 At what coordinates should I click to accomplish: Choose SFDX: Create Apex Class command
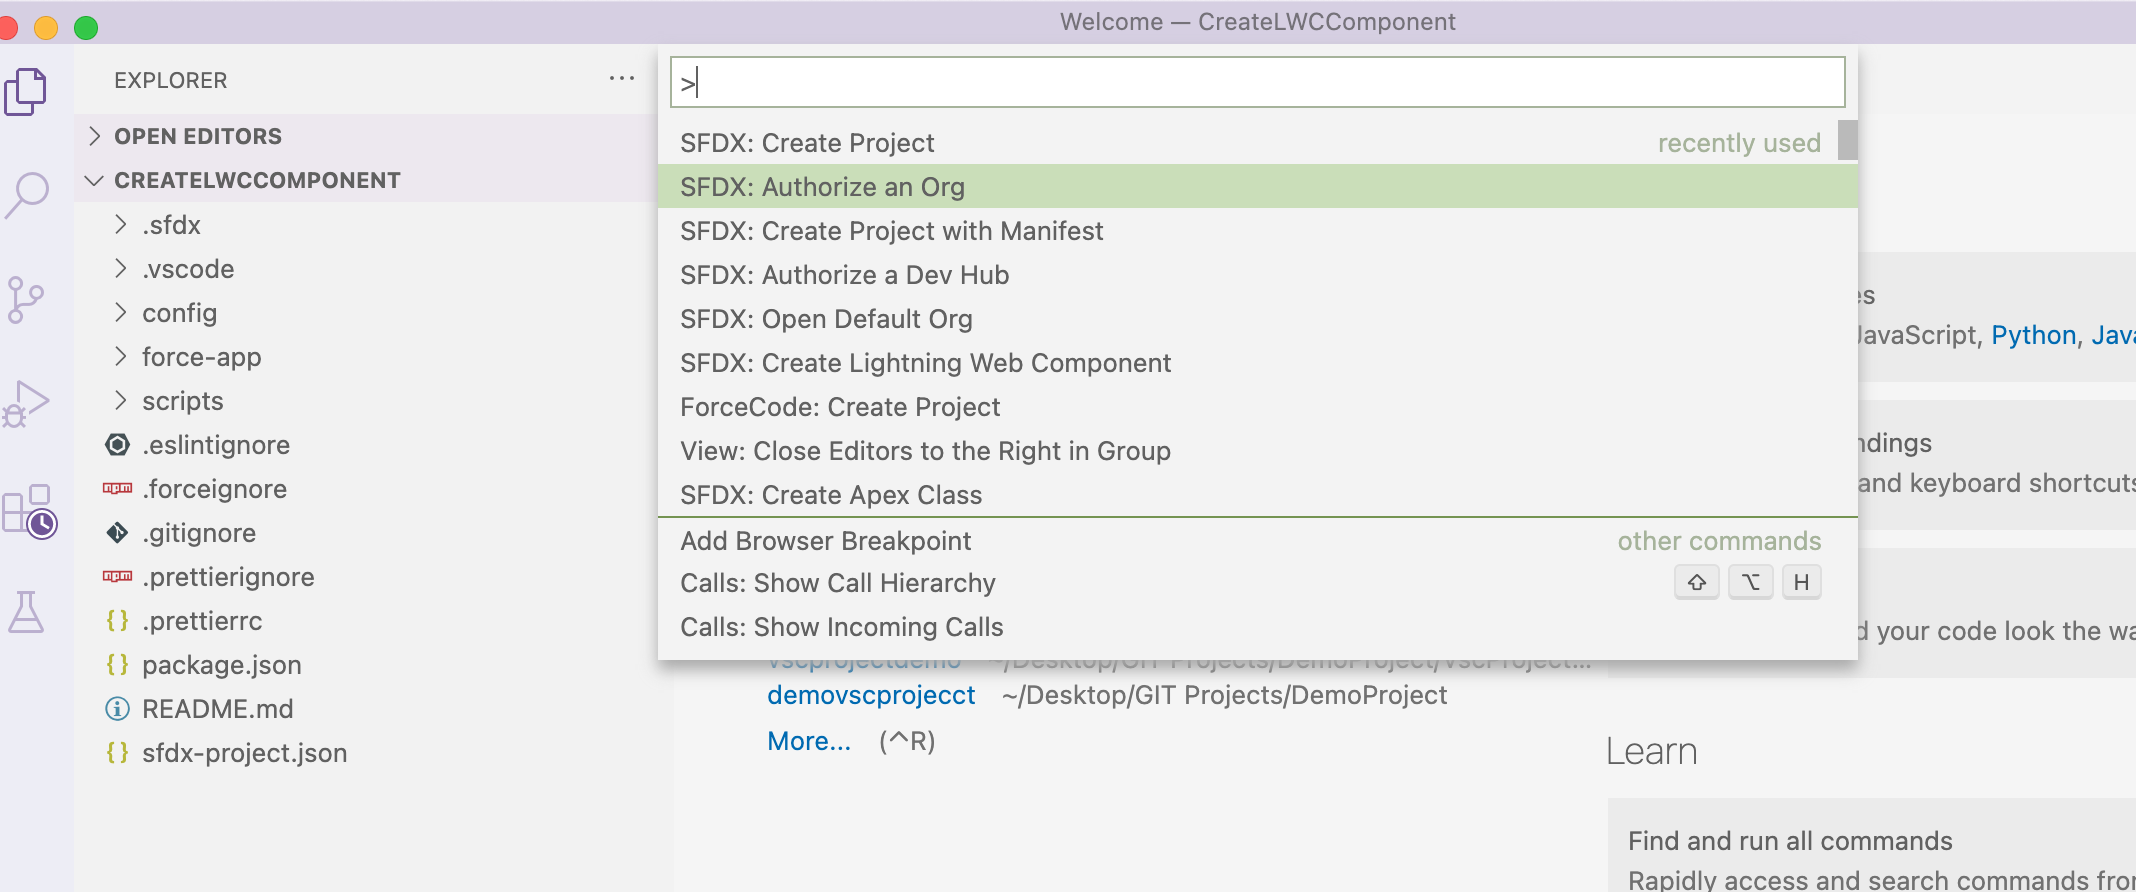(830, 495)
